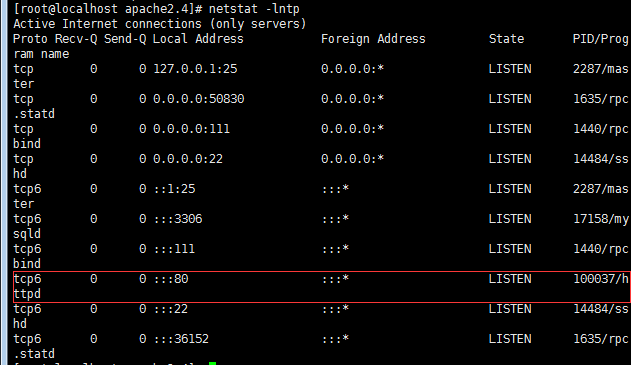The width and height of the screenshot is (631, 365).
Task: Click the wrapped '.statd' under the :::36152 row
Action: [x=34, y=354]
